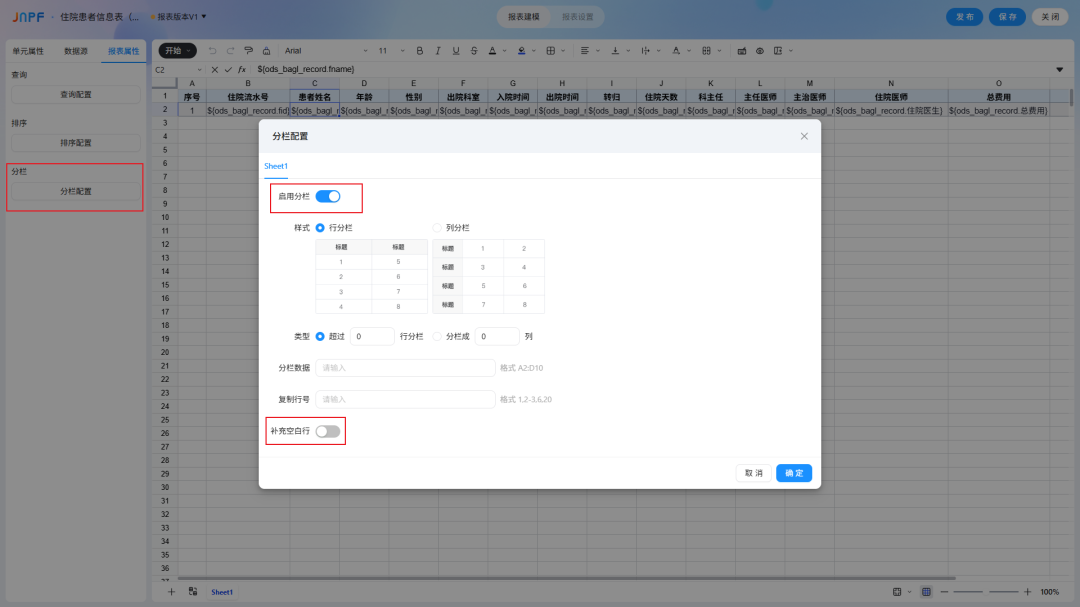Select the Sheet1 tab at the bottom bar
This screenshot has width=1080, height=607.
pyautogui.click(x=222, y=592)
